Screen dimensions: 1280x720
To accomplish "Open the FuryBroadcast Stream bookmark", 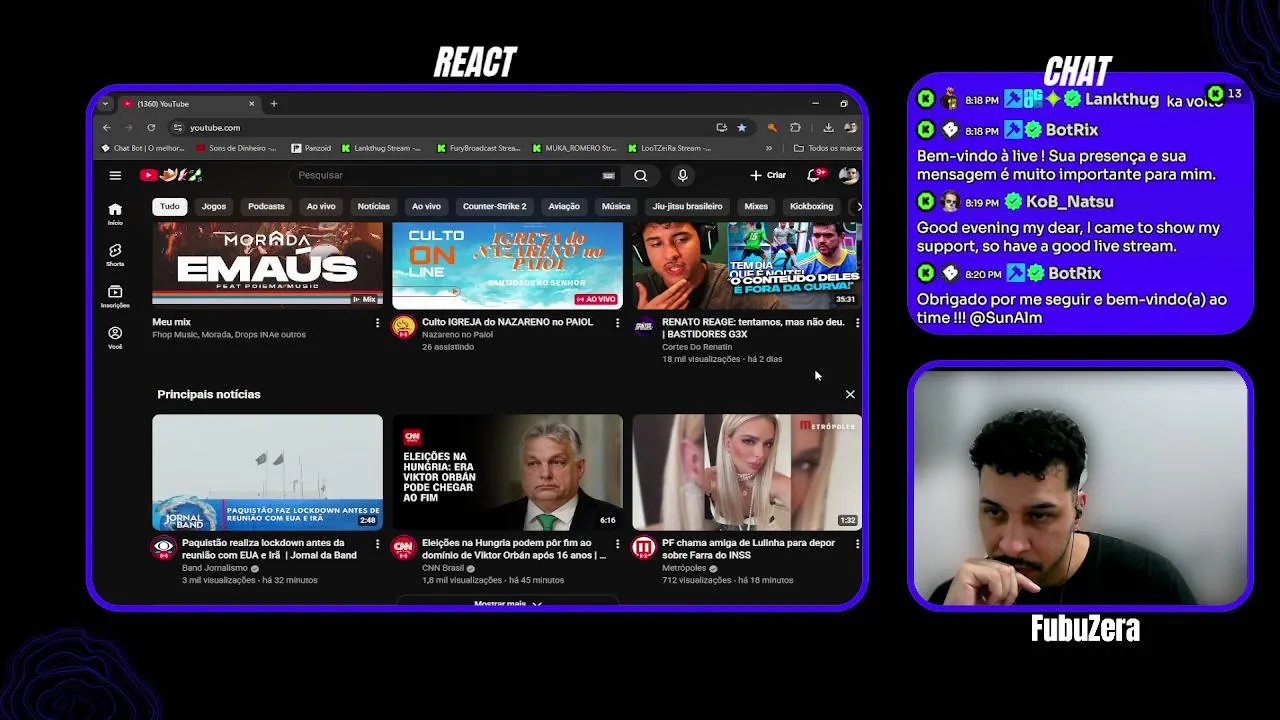I will (x=479, y=148).
